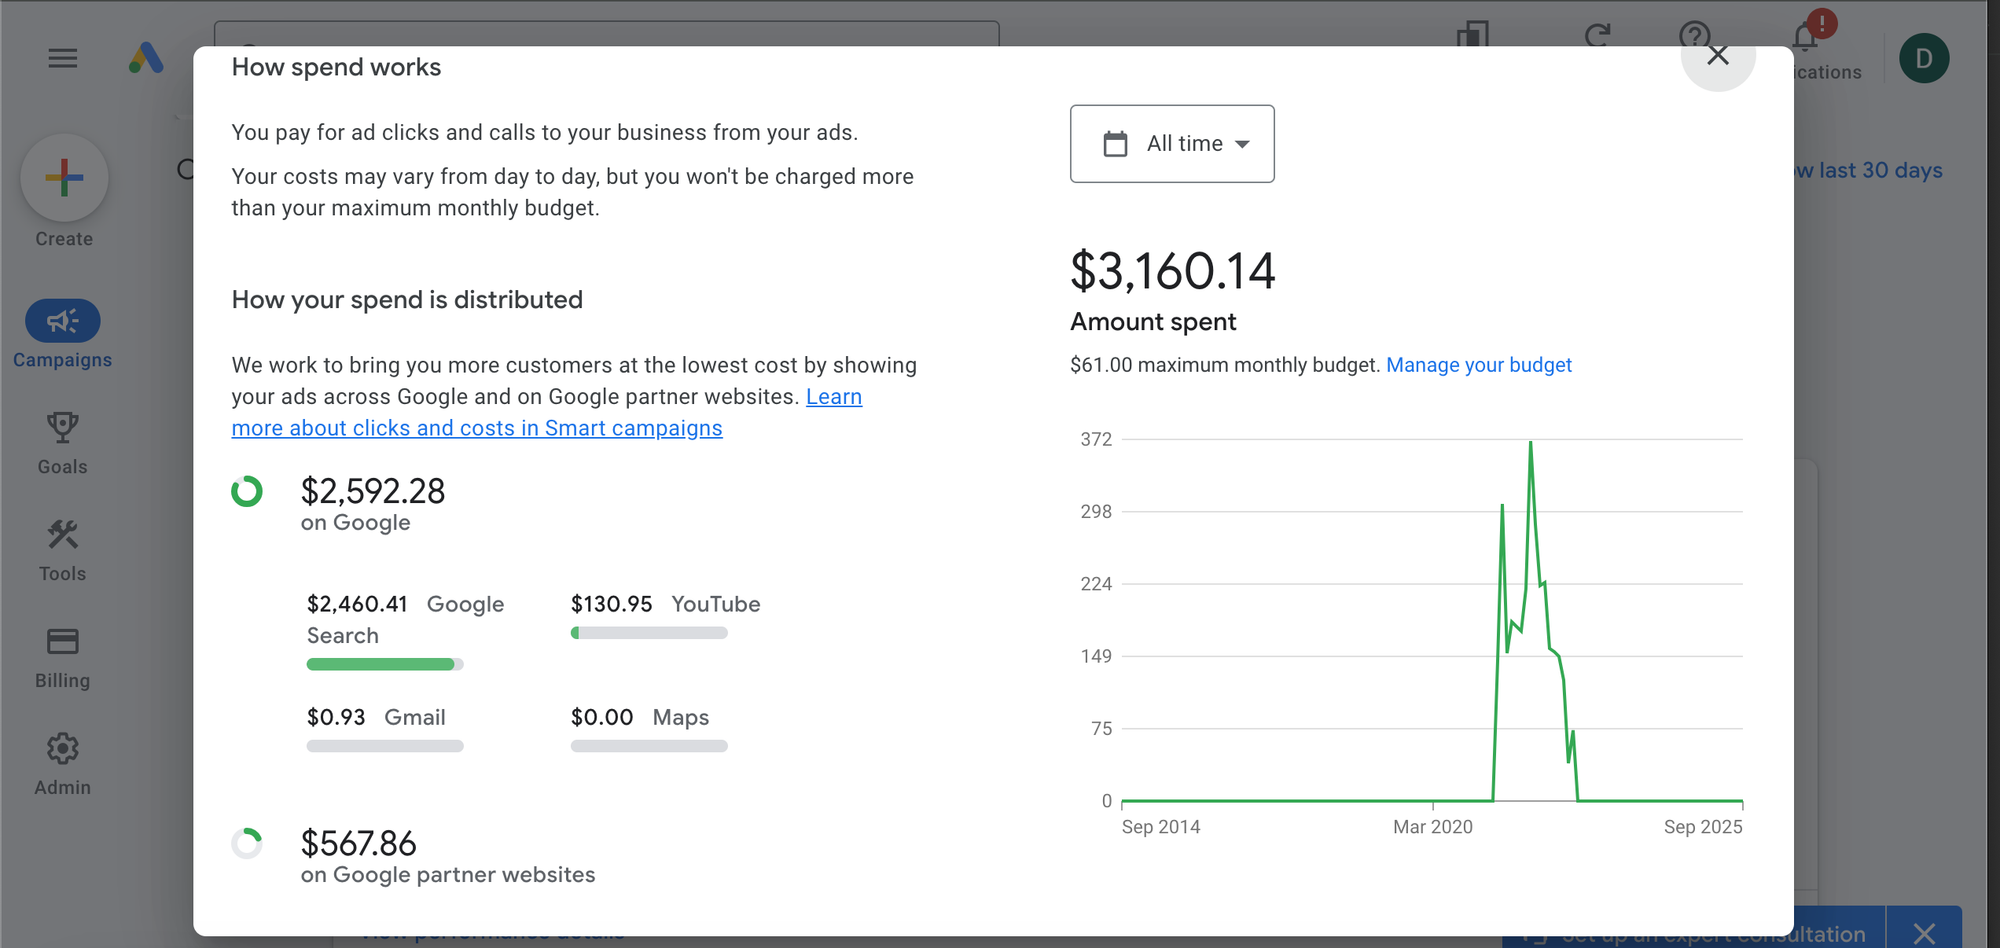The image size is (2000, 948).
Task: Click the Google Search spend progress bar
Action: pyautogui.click(x=385, y=664)
